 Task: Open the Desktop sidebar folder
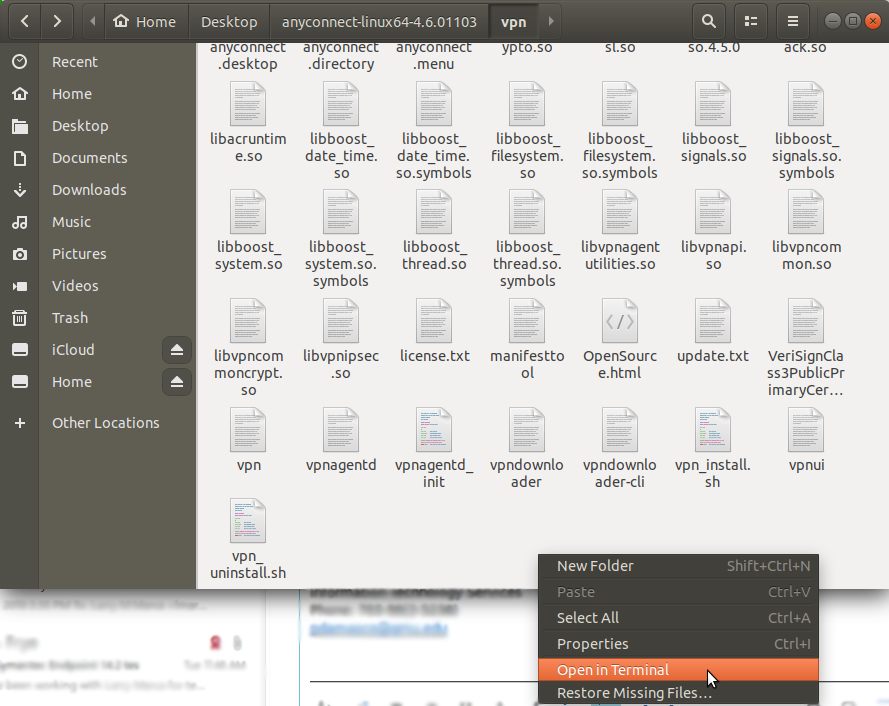(98, 126)
